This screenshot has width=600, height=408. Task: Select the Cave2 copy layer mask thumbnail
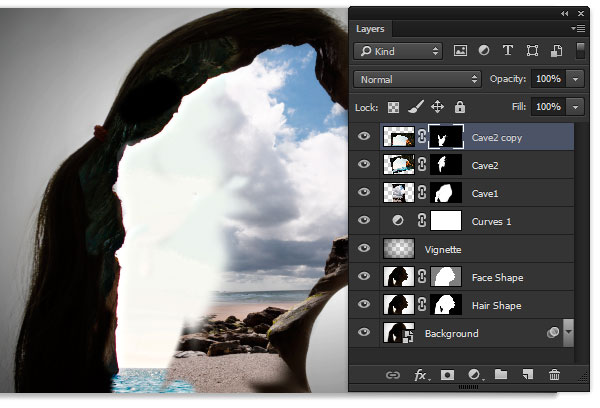pyautogui.click(x=446, y=137)
